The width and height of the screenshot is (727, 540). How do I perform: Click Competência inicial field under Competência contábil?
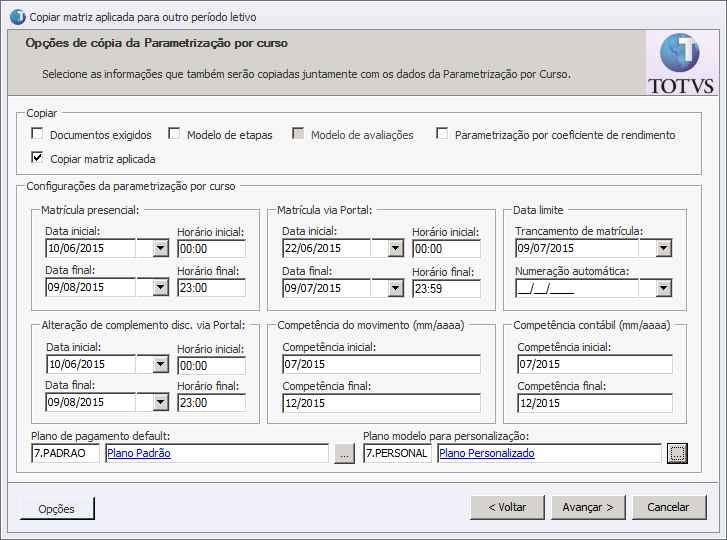(594, 364)
